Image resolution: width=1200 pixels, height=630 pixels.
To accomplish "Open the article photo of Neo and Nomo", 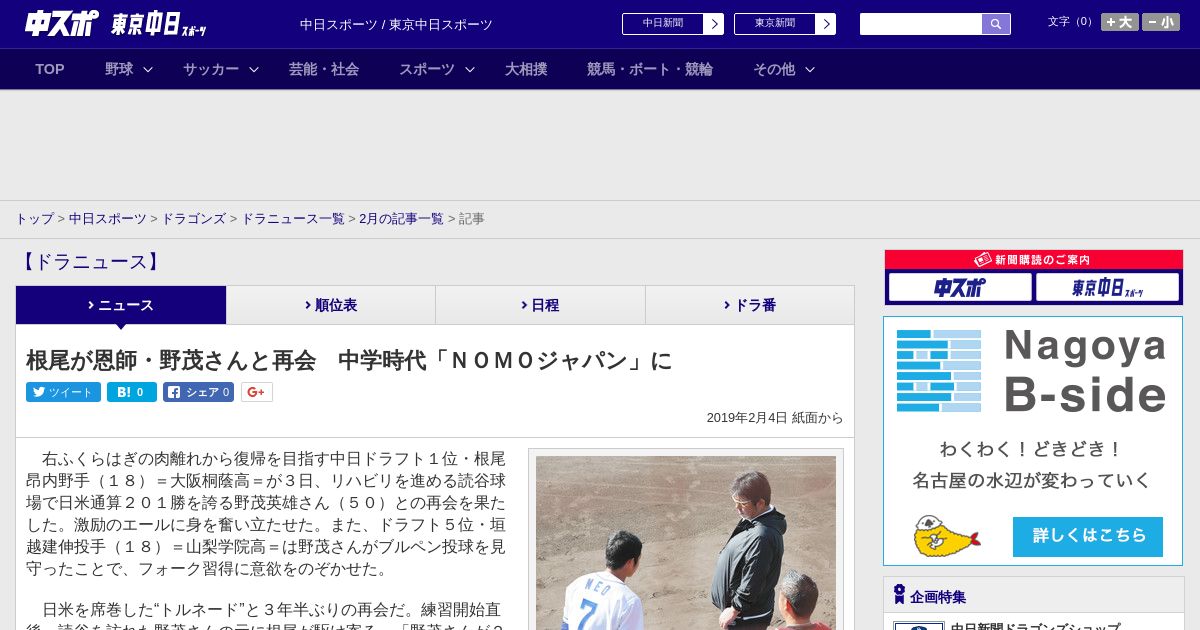I will pyautogui.click(x=686, y=543).
